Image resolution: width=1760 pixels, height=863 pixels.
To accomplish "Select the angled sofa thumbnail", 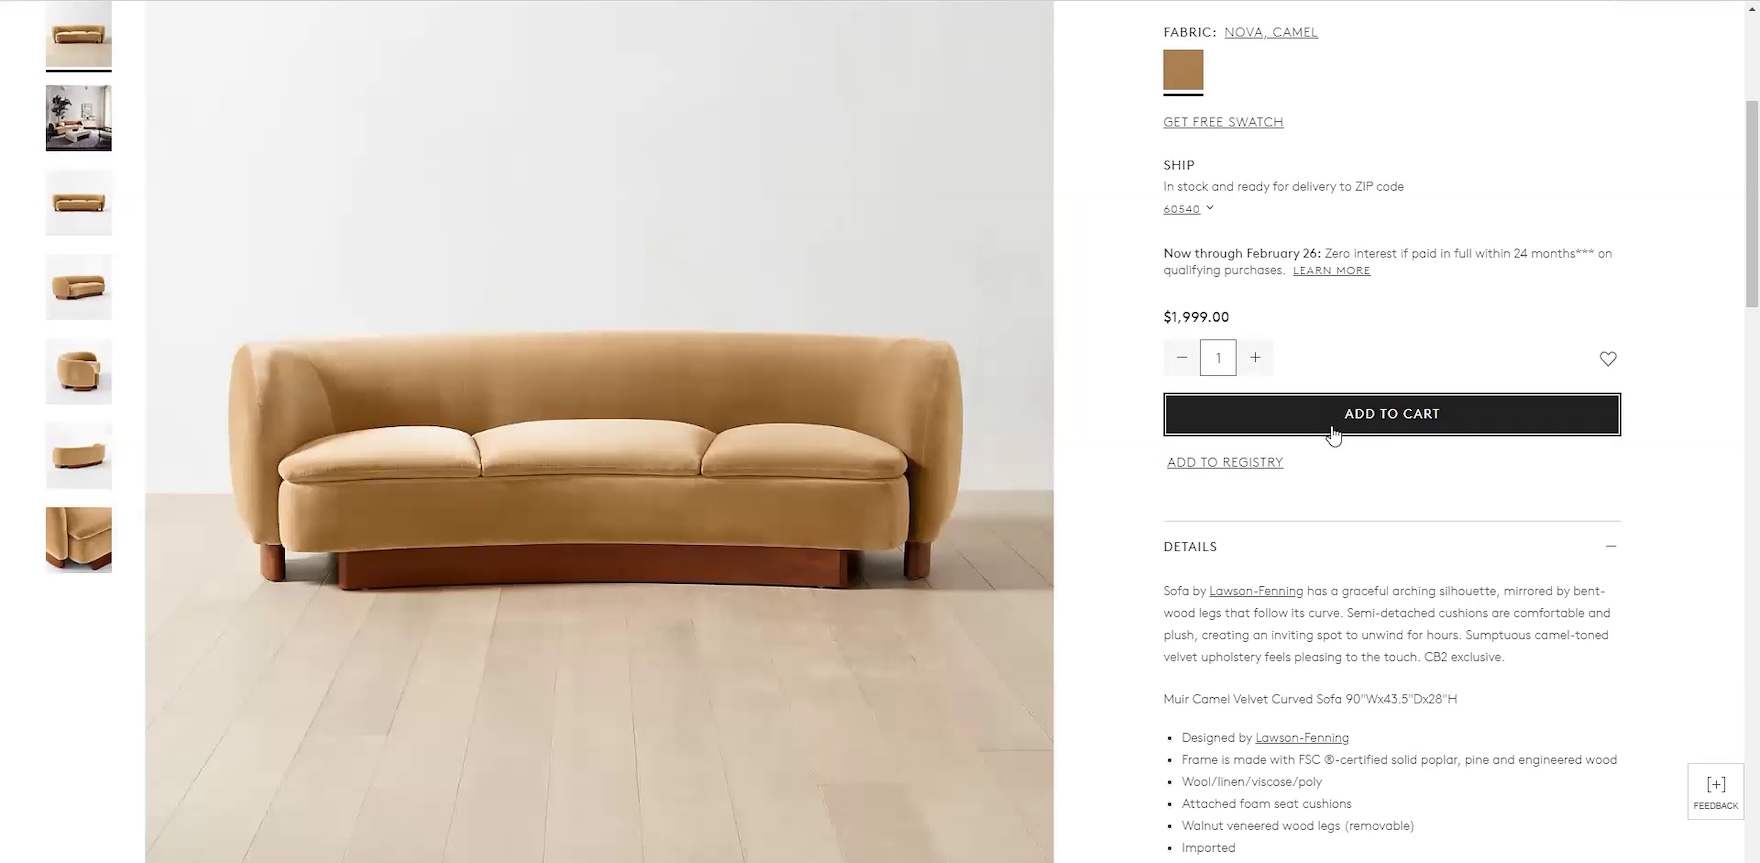I will pyautogui.click(x=79, y=287).
